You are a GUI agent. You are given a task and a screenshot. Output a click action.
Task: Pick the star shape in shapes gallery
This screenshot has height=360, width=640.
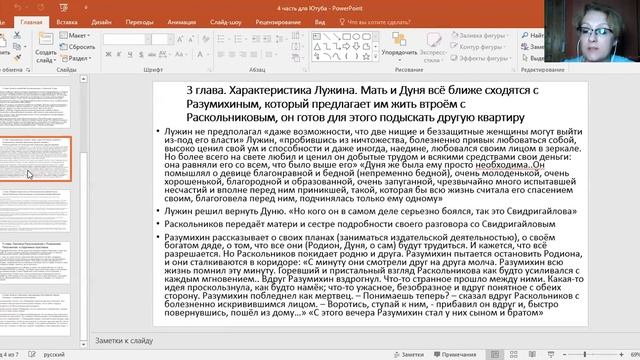pos(366,57)
